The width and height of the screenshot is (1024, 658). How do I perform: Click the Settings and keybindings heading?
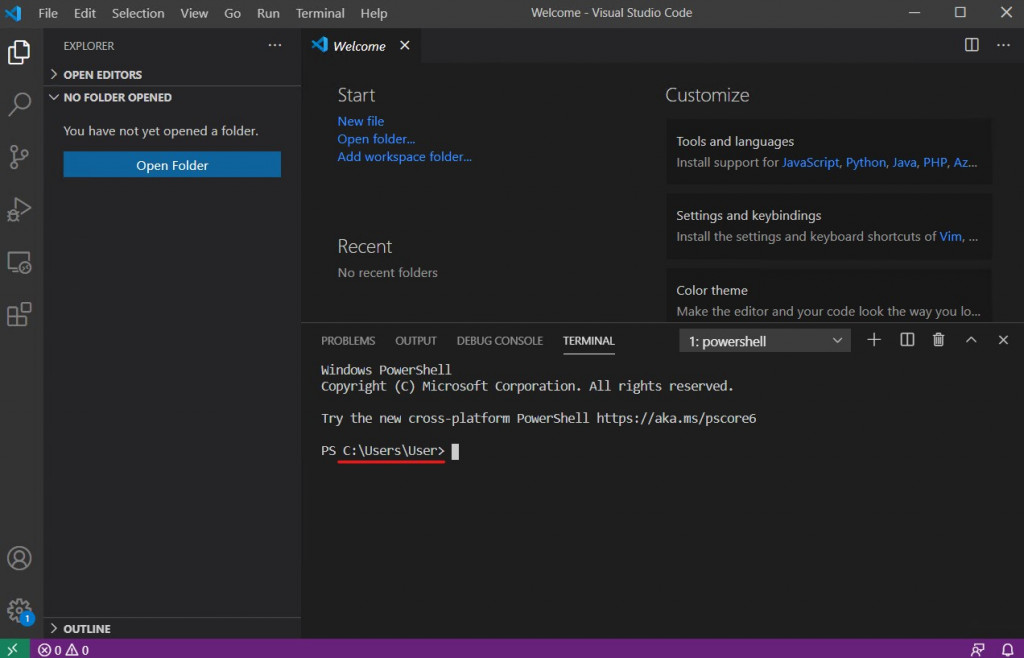click(x=748, y=215)
